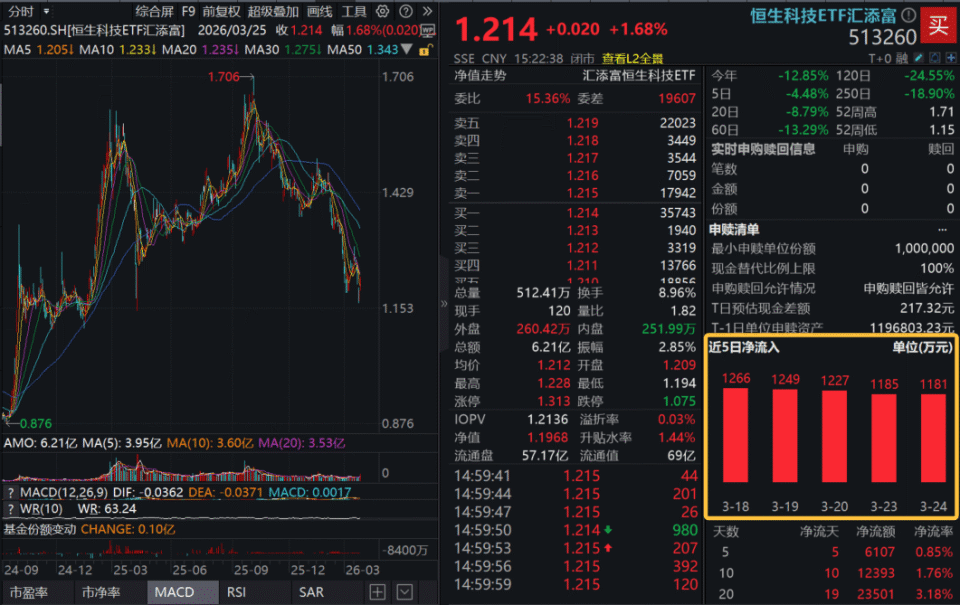This screenshot has height=605, width=960.
Task: Open the settings gear in the top toolbar
Action: point(383,12)
